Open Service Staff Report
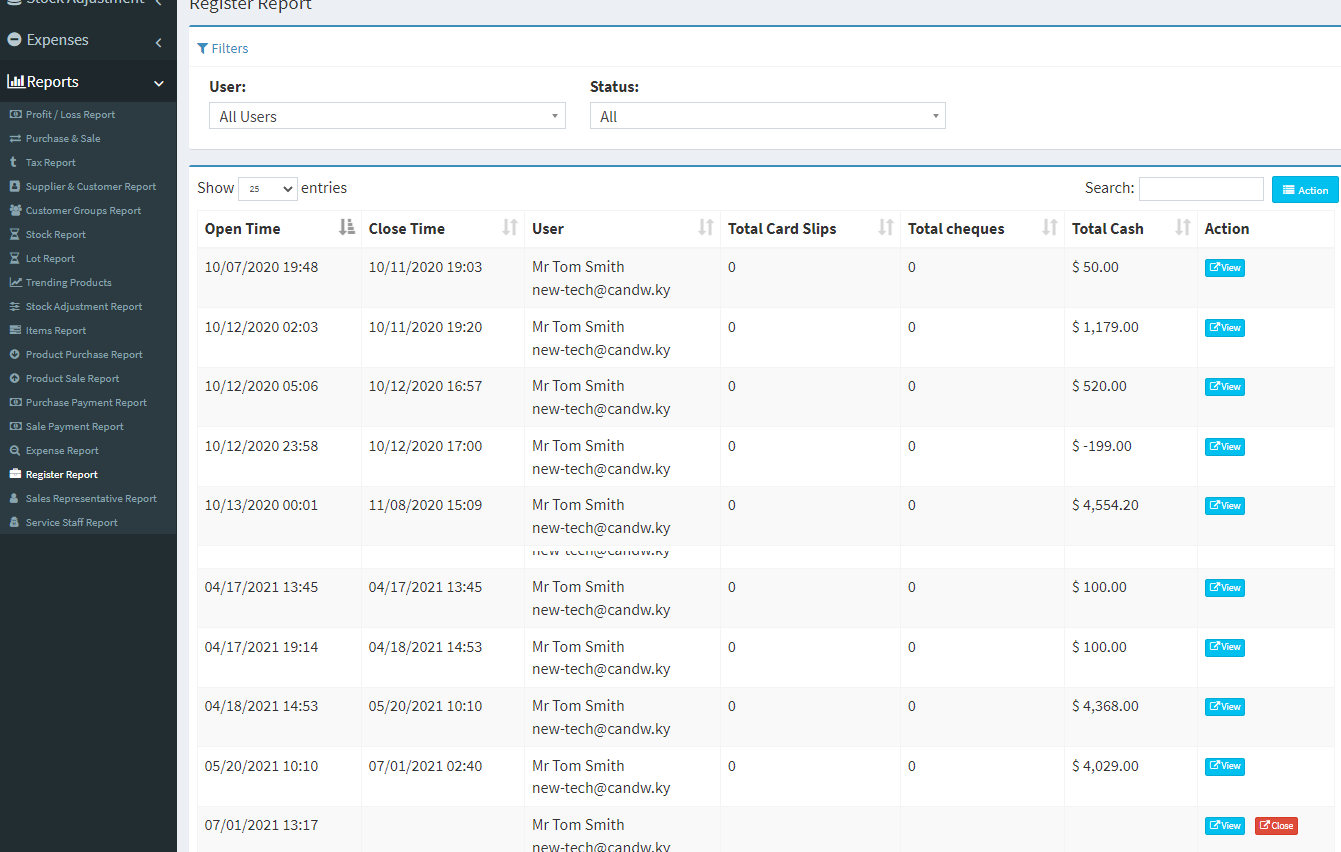This screenshot has height=852, width=1341. coord(71,522)
